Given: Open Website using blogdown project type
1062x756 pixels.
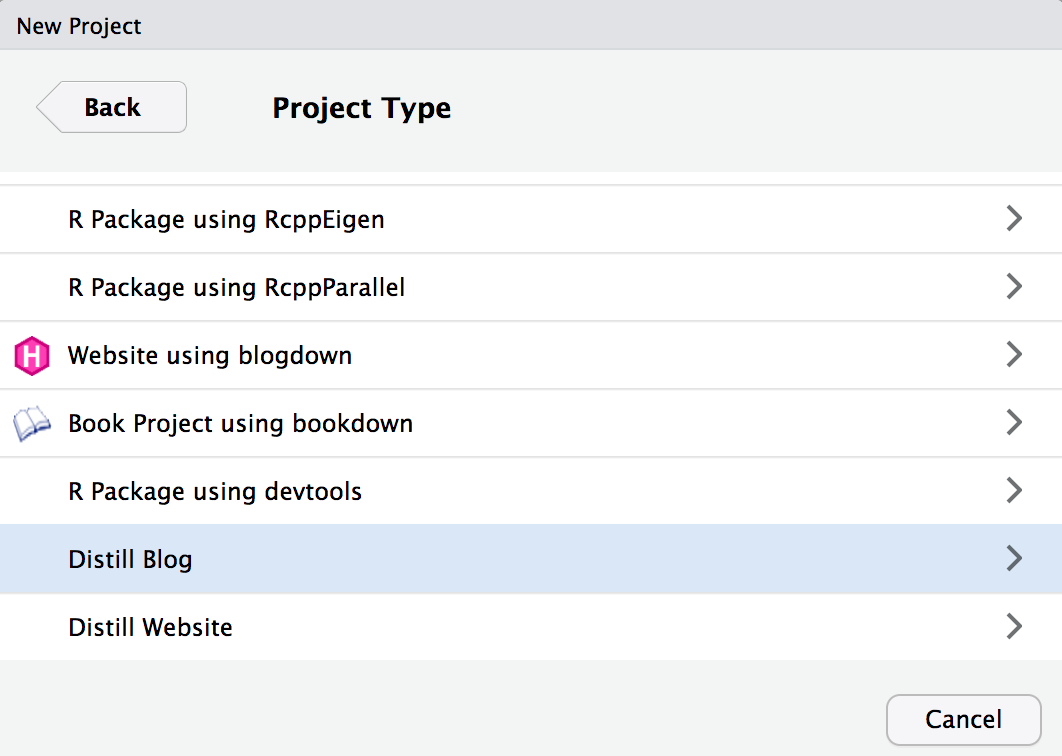Looking at the screenshot, I should [209, 355].
